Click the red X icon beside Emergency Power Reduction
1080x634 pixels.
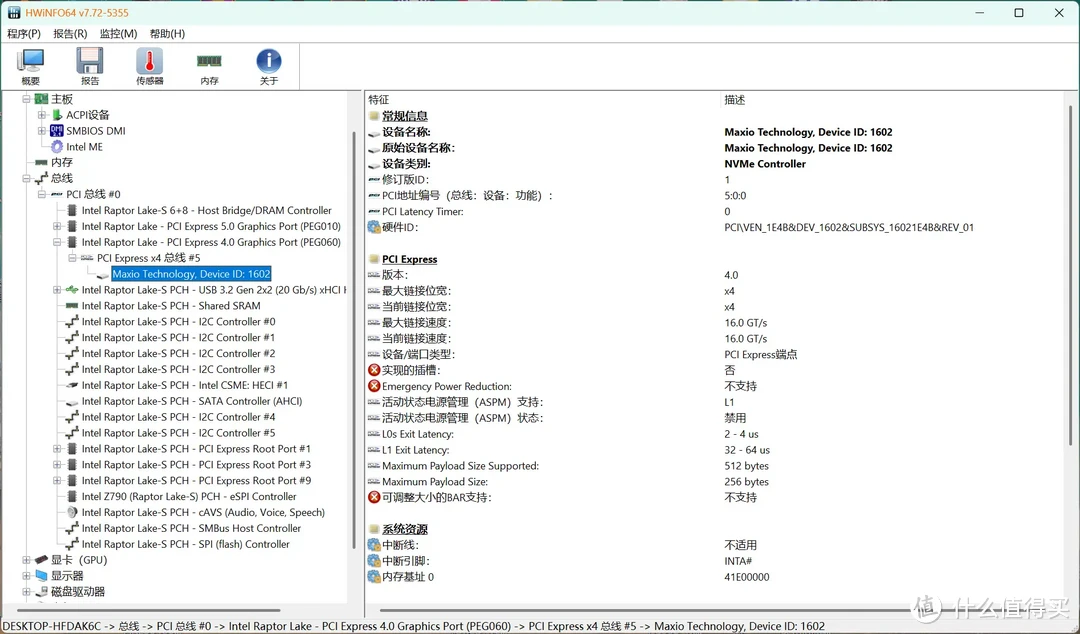[x=374, y=386]
